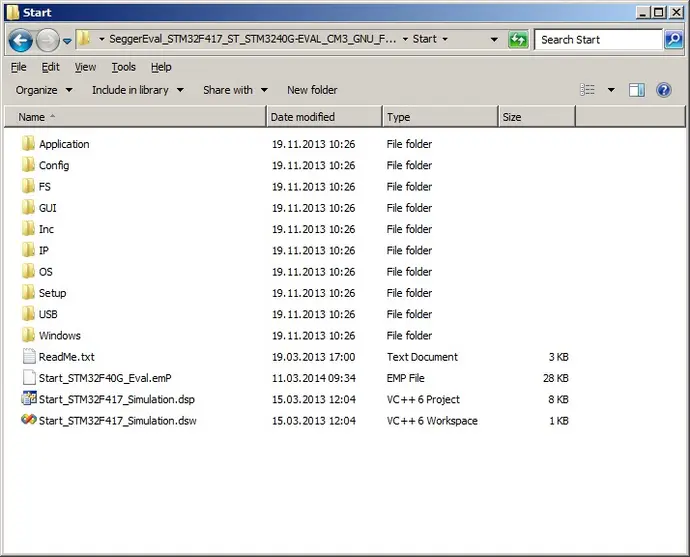The image size is (690, 557).
Task: Sort files by Date modified column
Action: click(x=302, y=117)
